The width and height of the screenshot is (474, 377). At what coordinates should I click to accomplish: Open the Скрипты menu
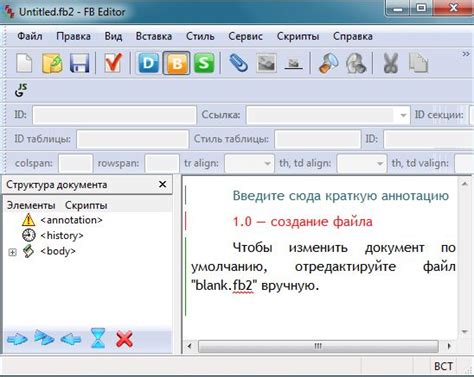298,36
